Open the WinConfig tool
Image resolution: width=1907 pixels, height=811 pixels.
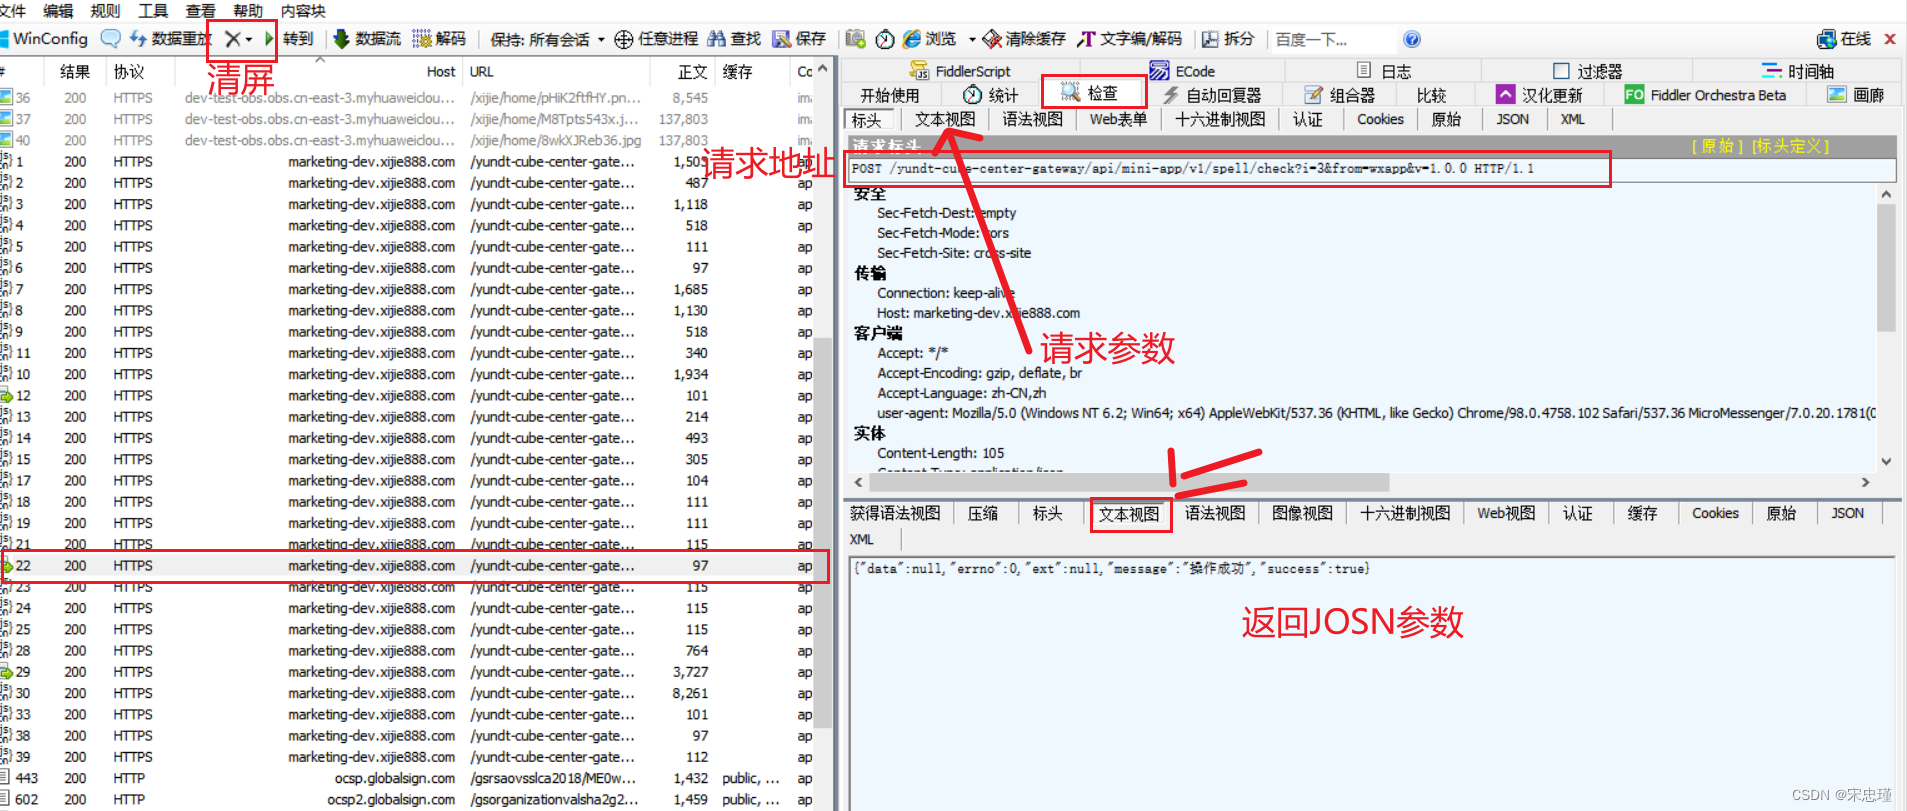point(45,39)
